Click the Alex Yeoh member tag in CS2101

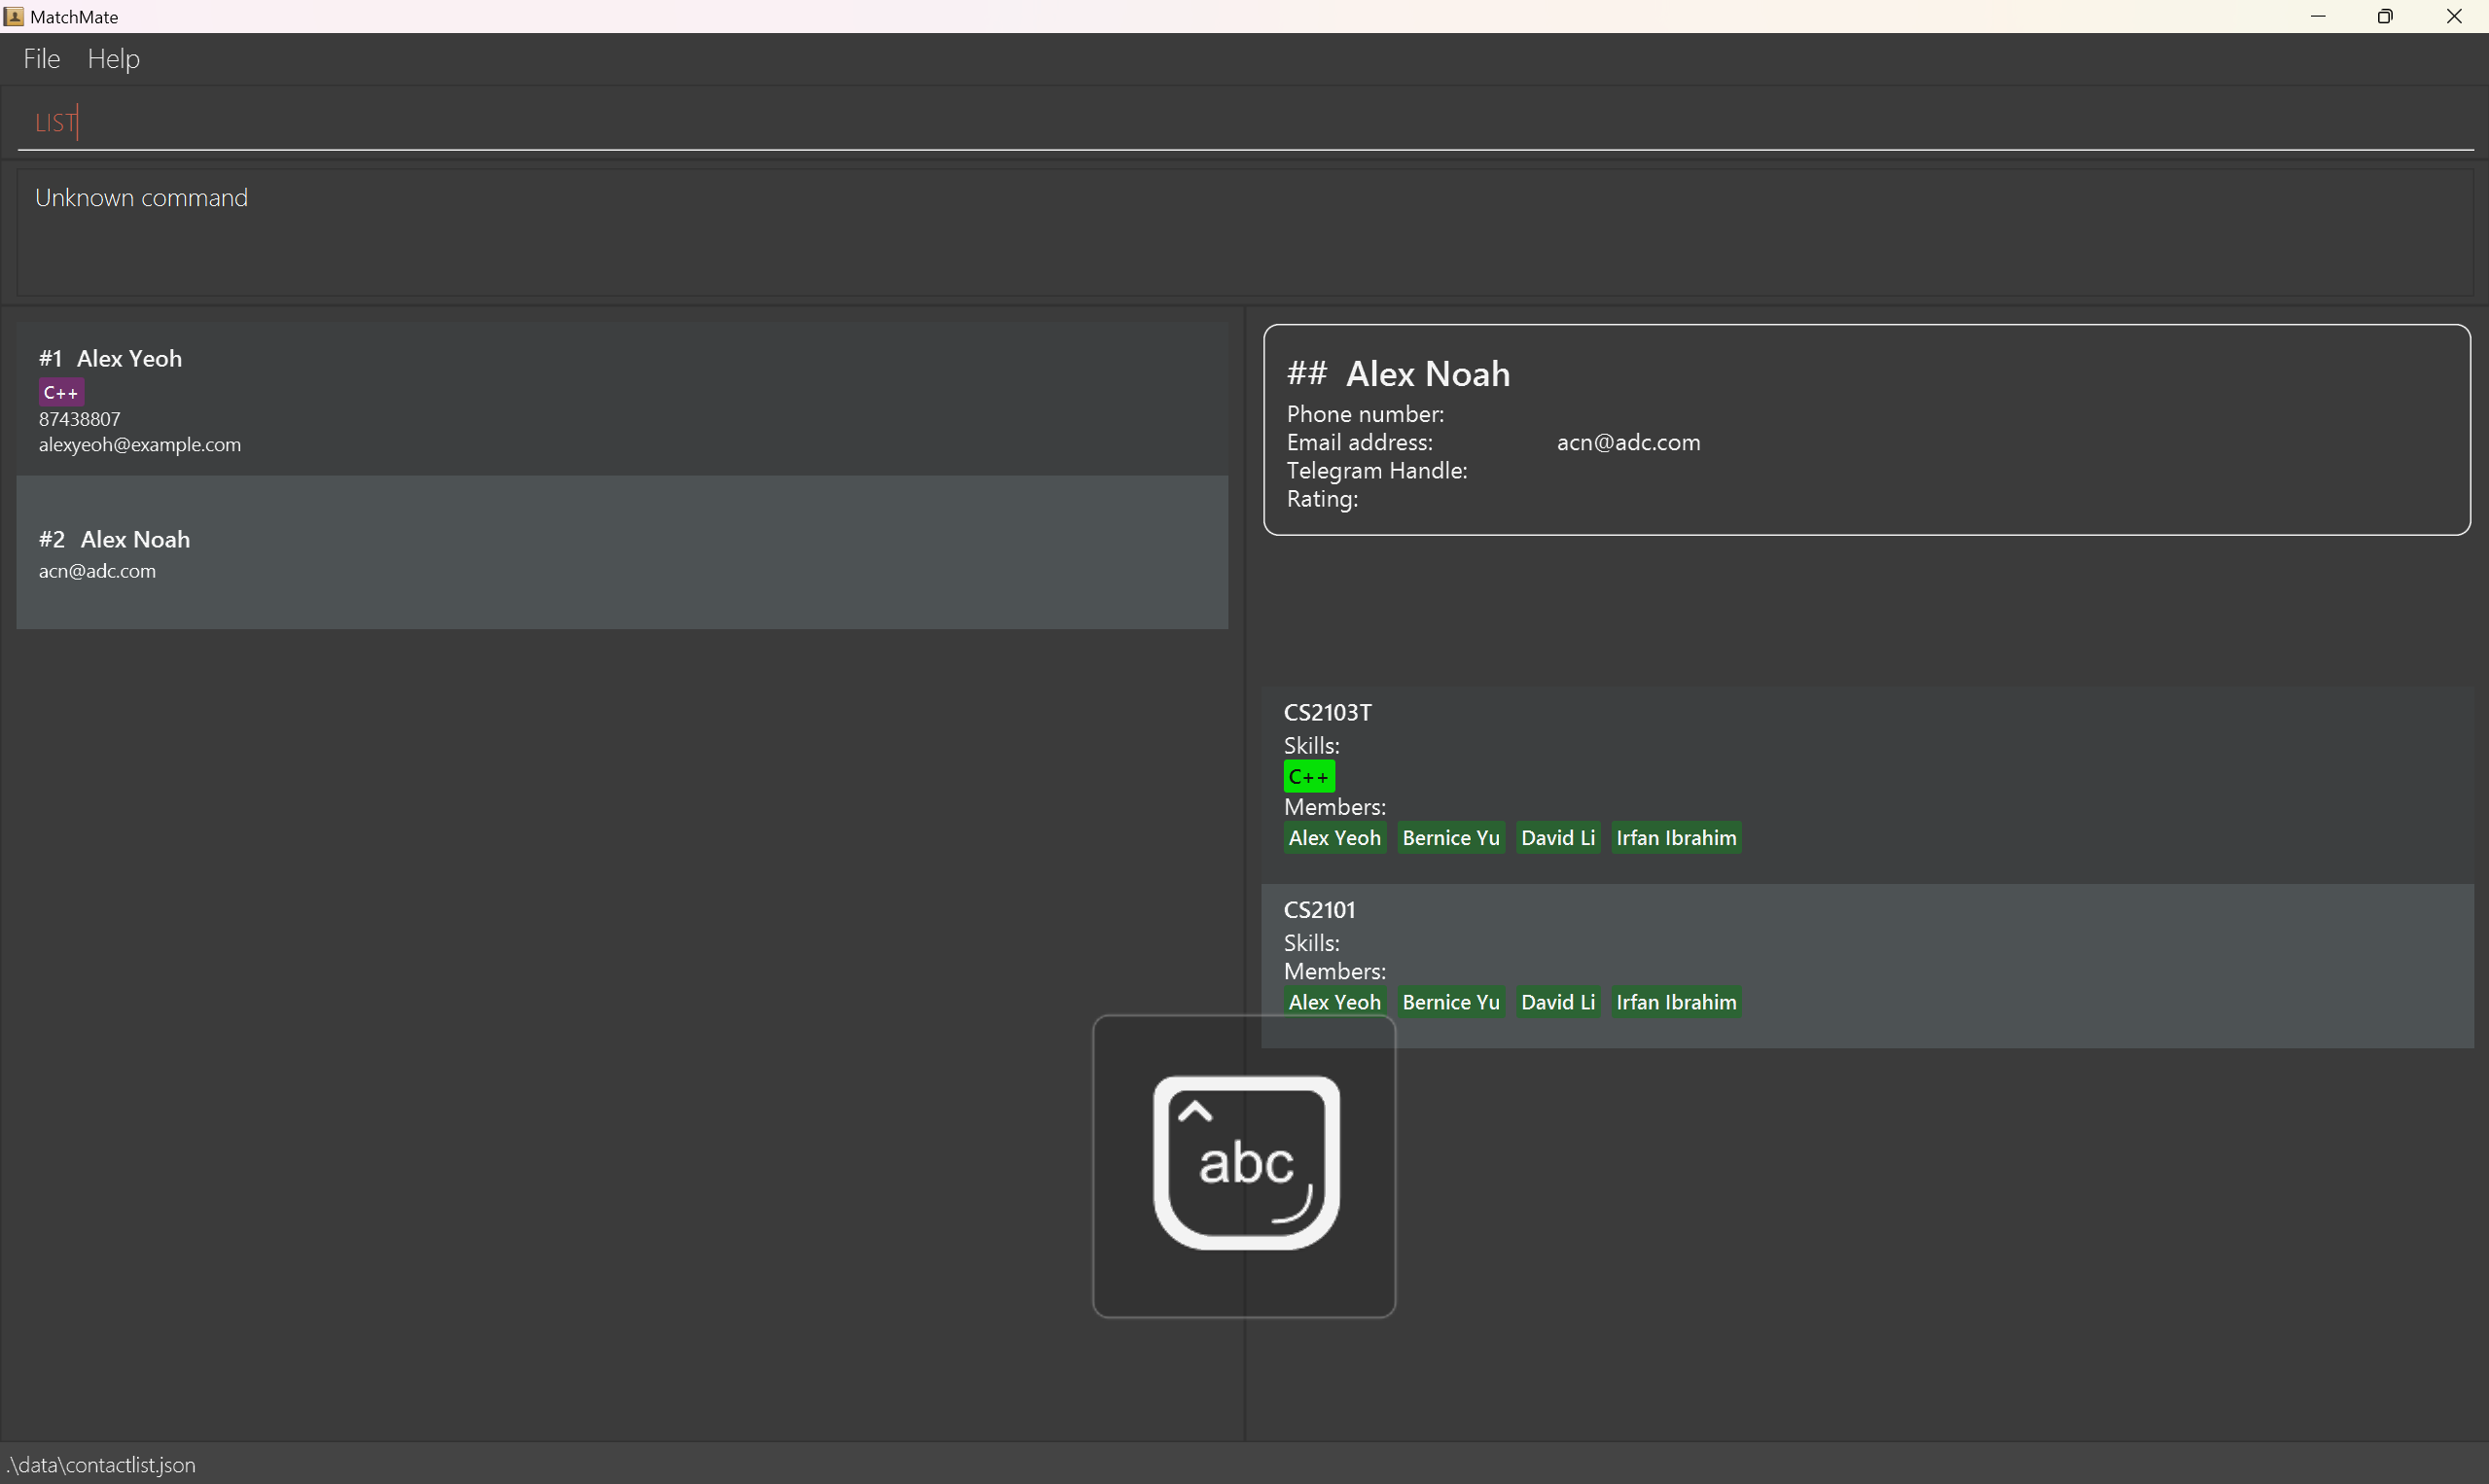(1334, 1002)
